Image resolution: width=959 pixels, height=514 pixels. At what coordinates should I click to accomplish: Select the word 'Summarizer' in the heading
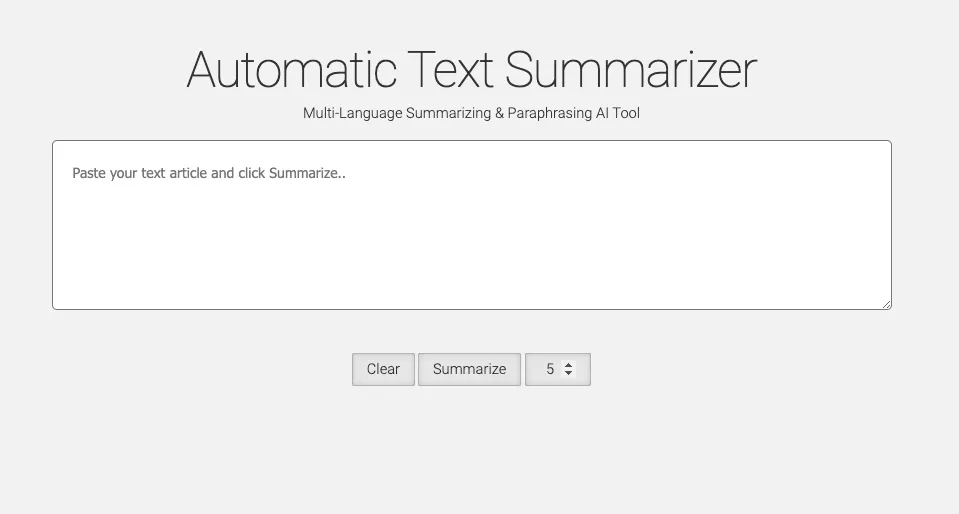click(630, 70)
